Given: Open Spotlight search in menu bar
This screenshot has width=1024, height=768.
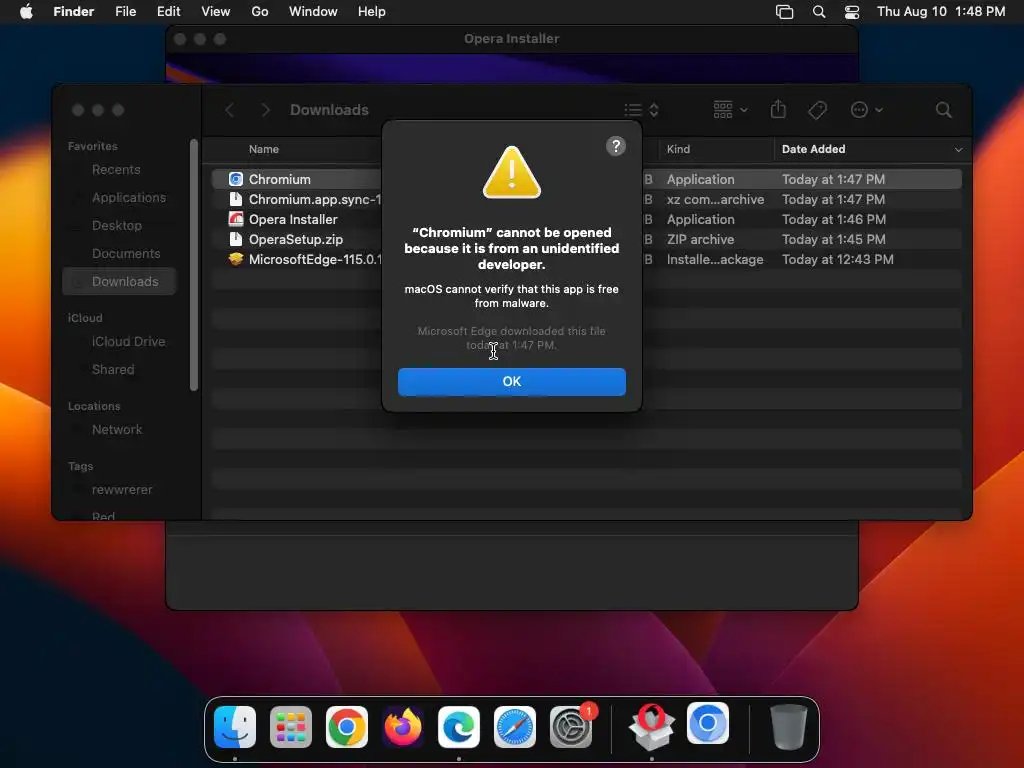Looking at the screenshot, I should [x=818, y=12].
